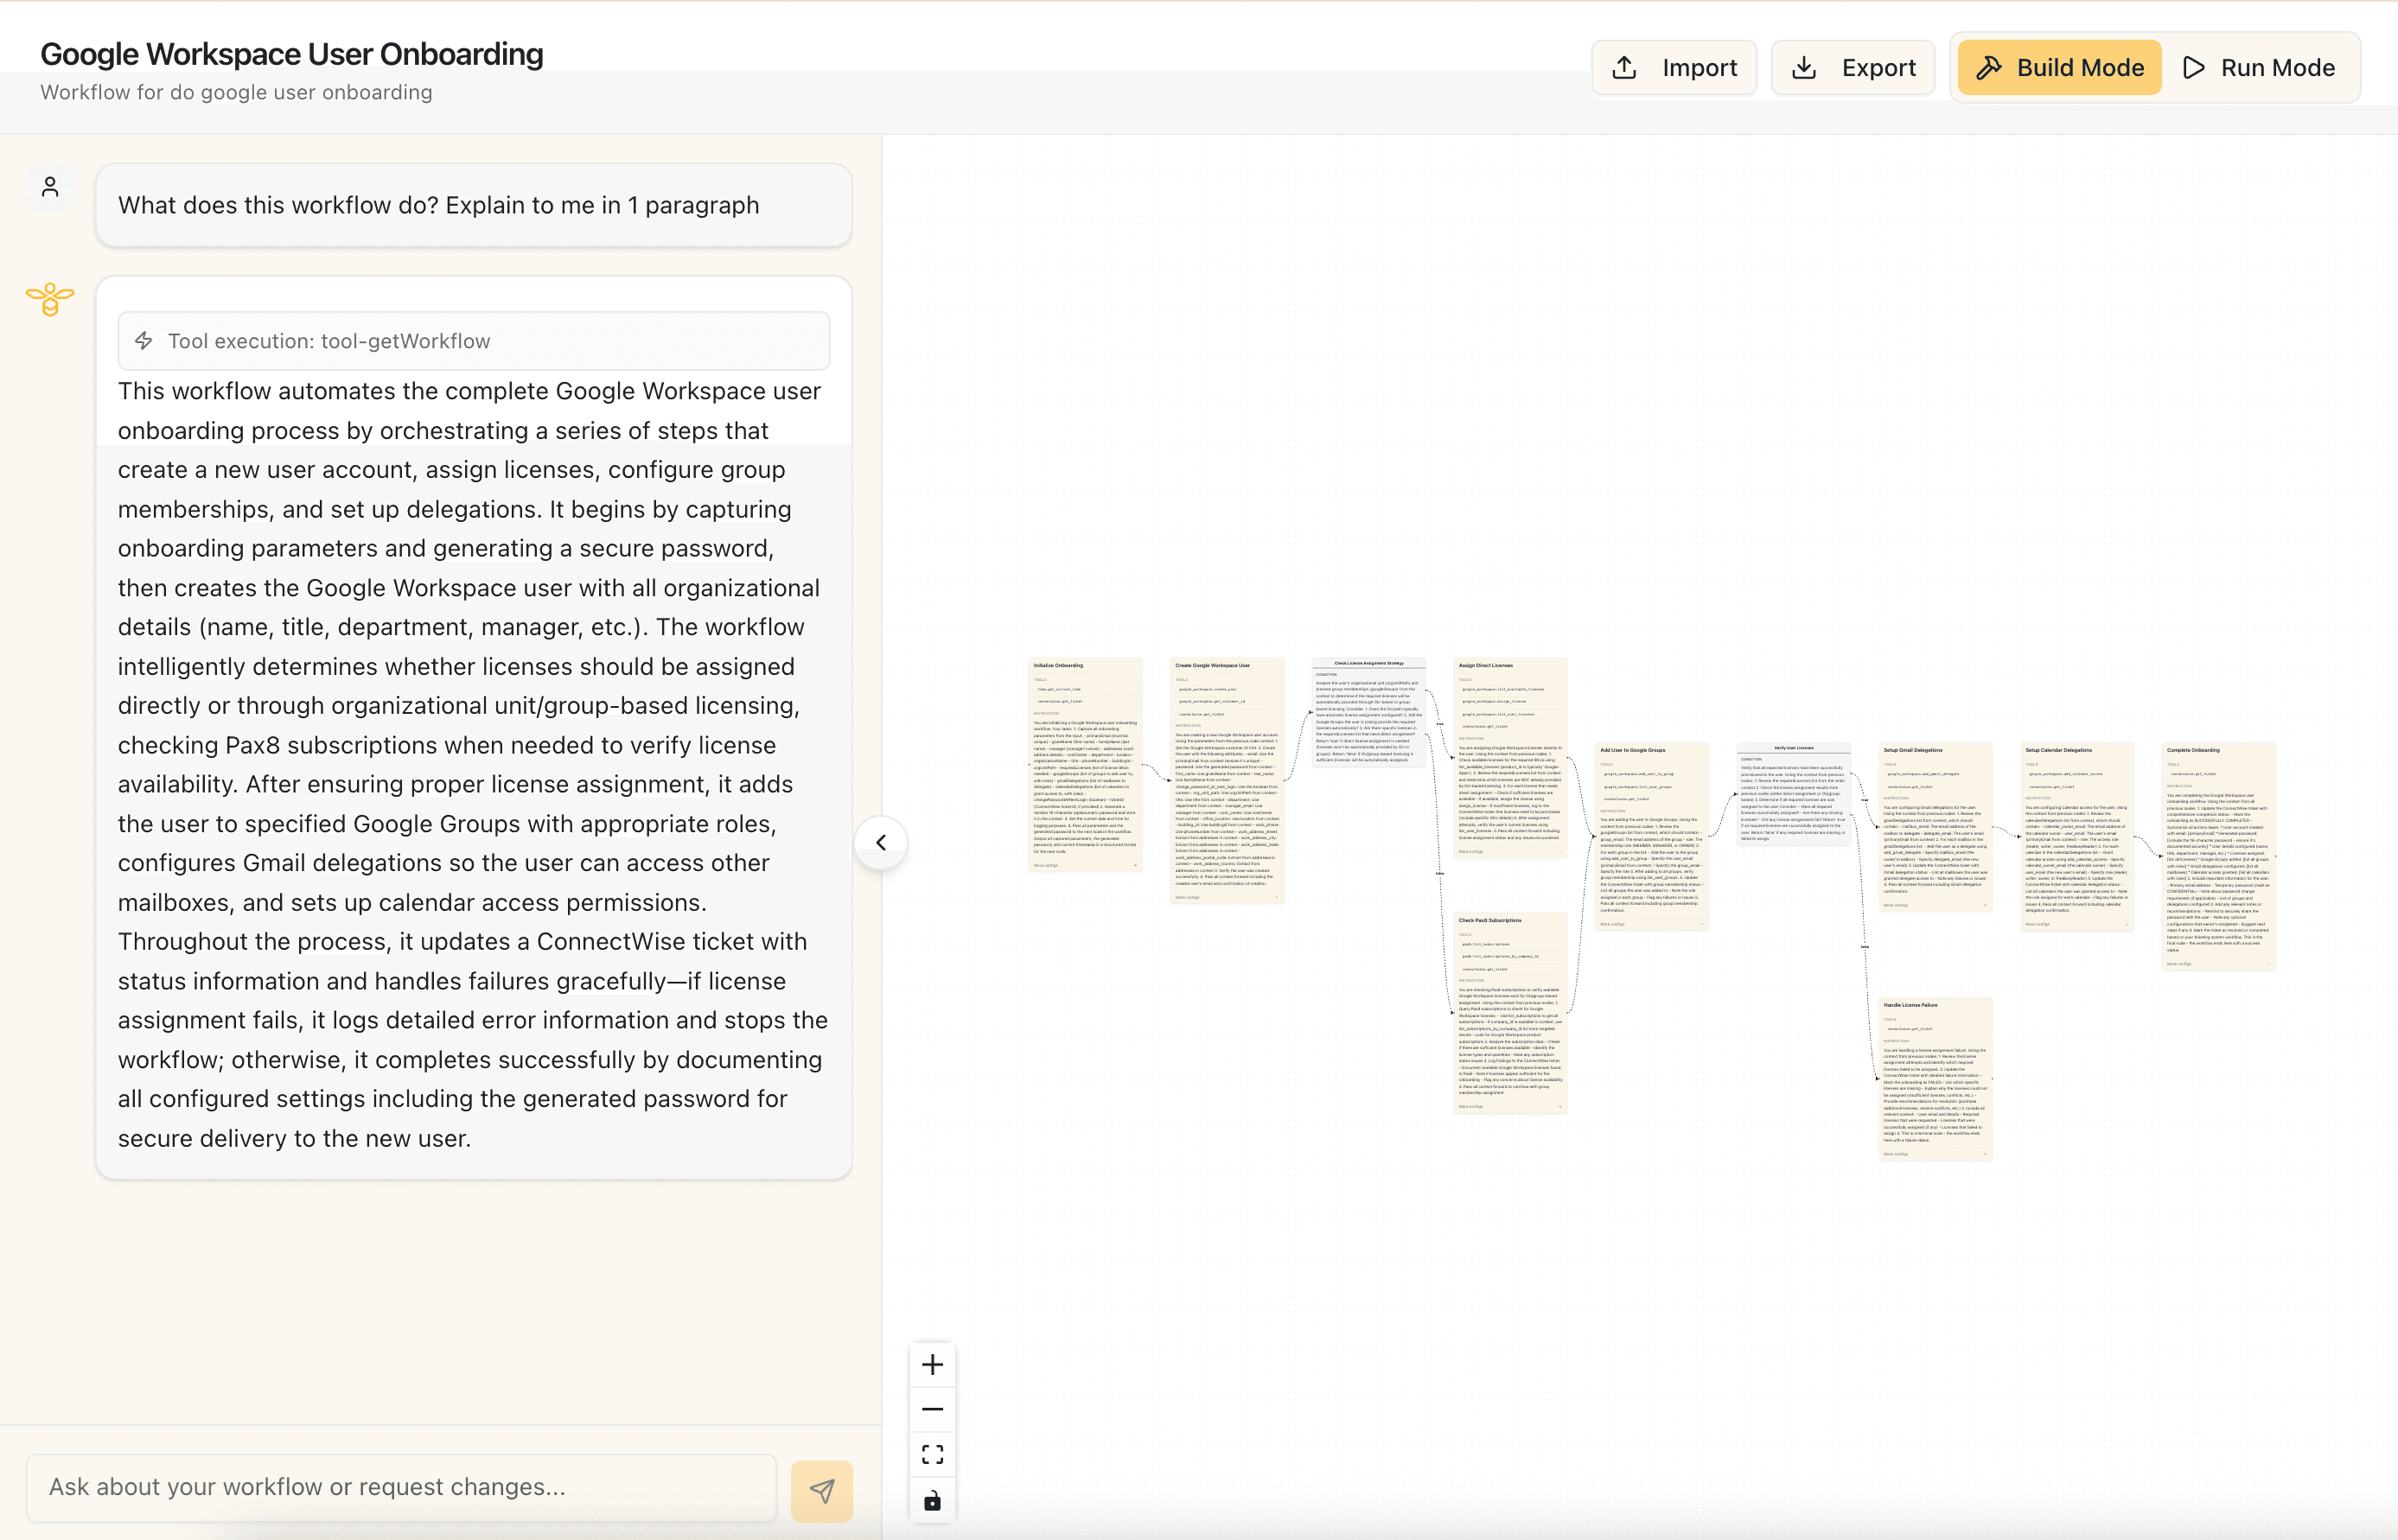
Task: Switch to Build Mode
Action: point(2059,67)
